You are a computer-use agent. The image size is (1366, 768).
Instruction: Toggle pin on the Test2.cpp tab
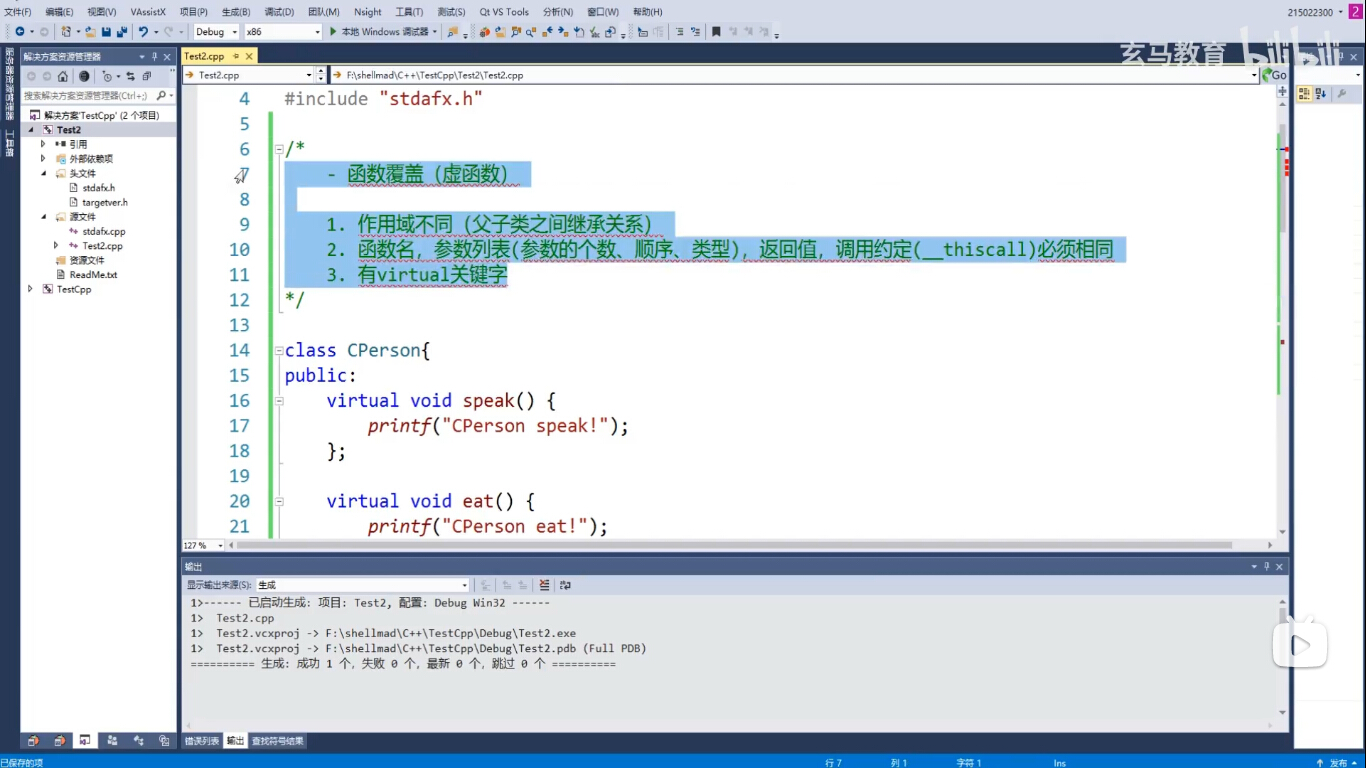click(x=234, y=57)
